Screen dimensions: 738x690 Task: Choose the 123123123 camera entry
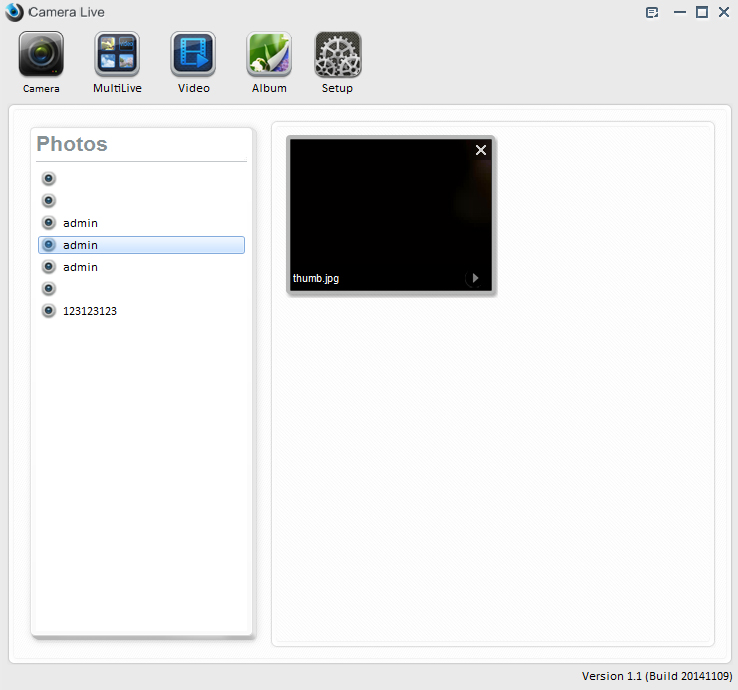pos(90,311)
